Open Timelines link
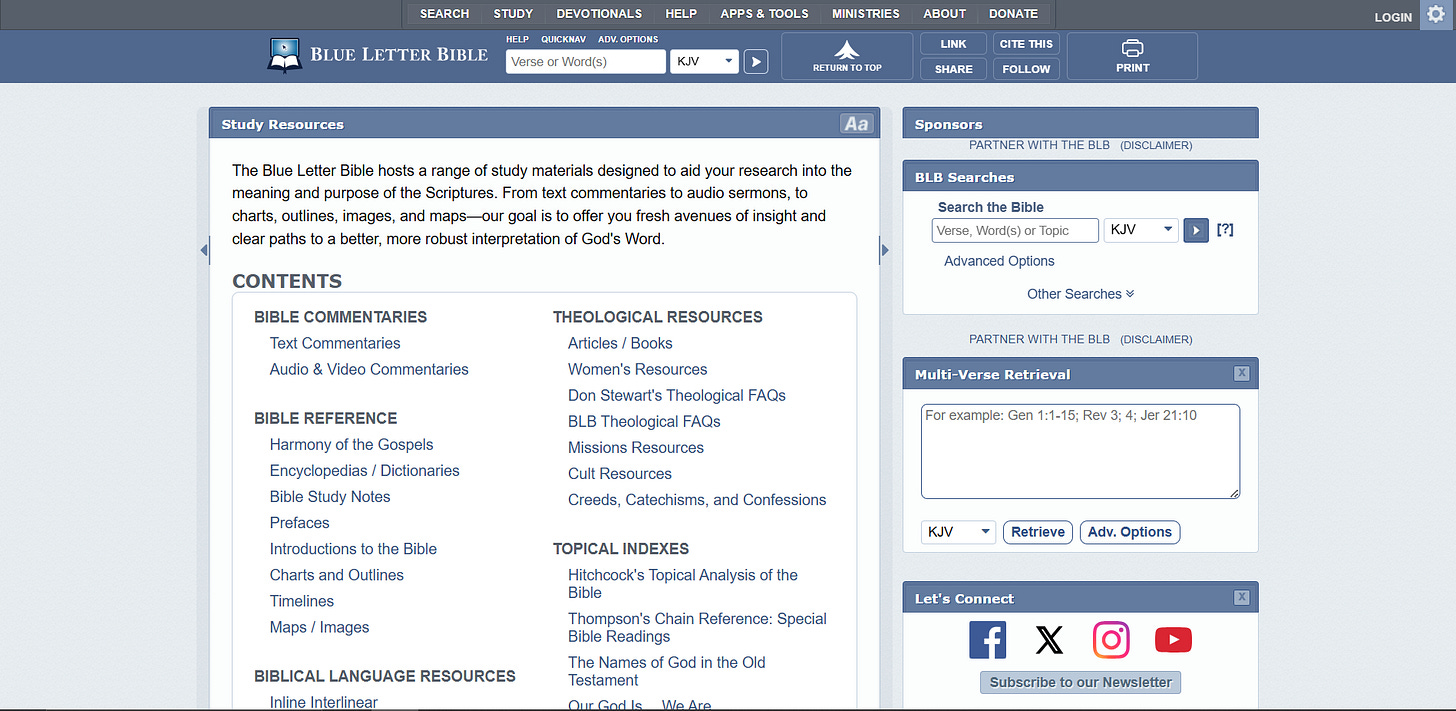 click(302, 600)
